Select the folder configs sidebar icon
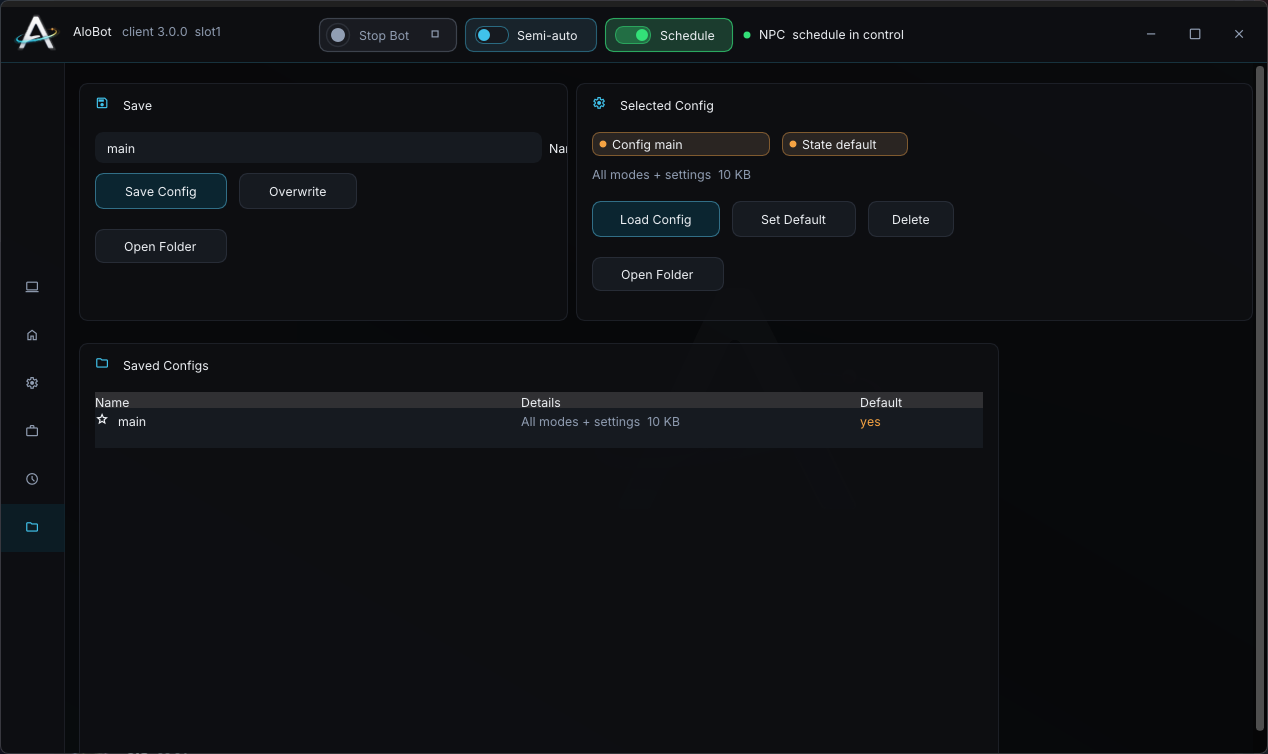 (x=32, y=527)
